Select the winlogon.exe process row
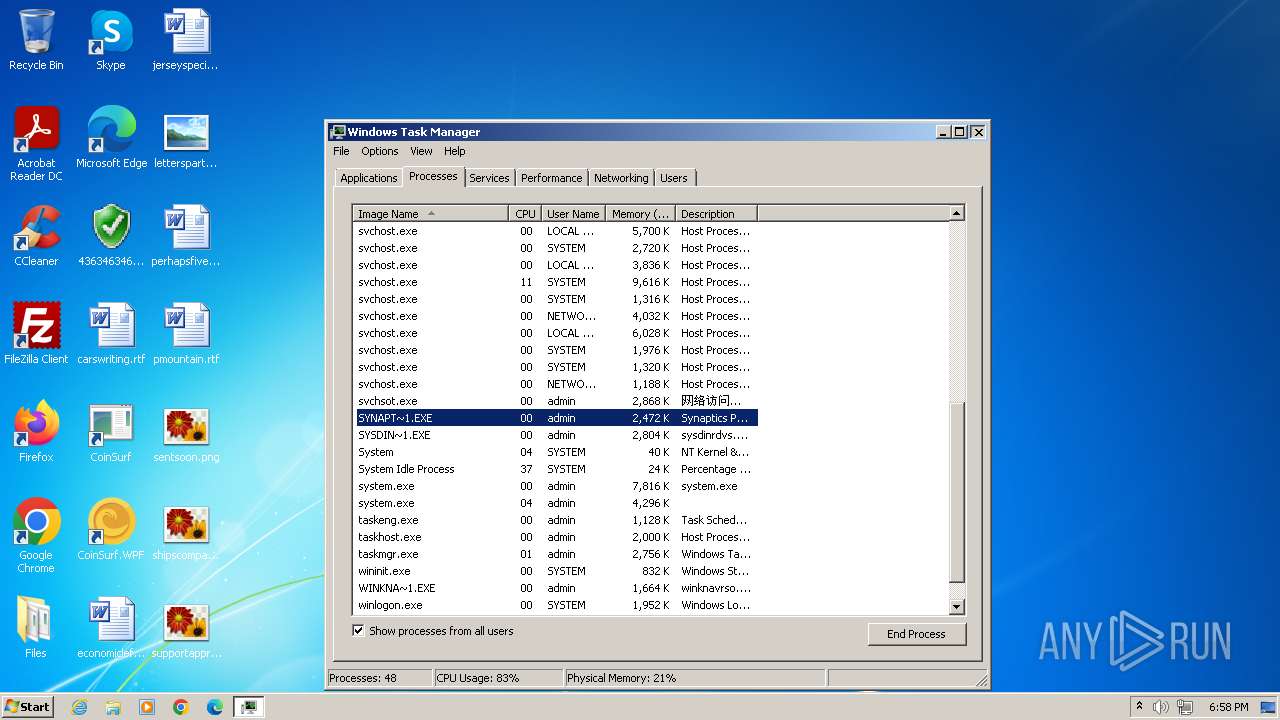The width and height of the screenshot is (1280, 720). 555,605
